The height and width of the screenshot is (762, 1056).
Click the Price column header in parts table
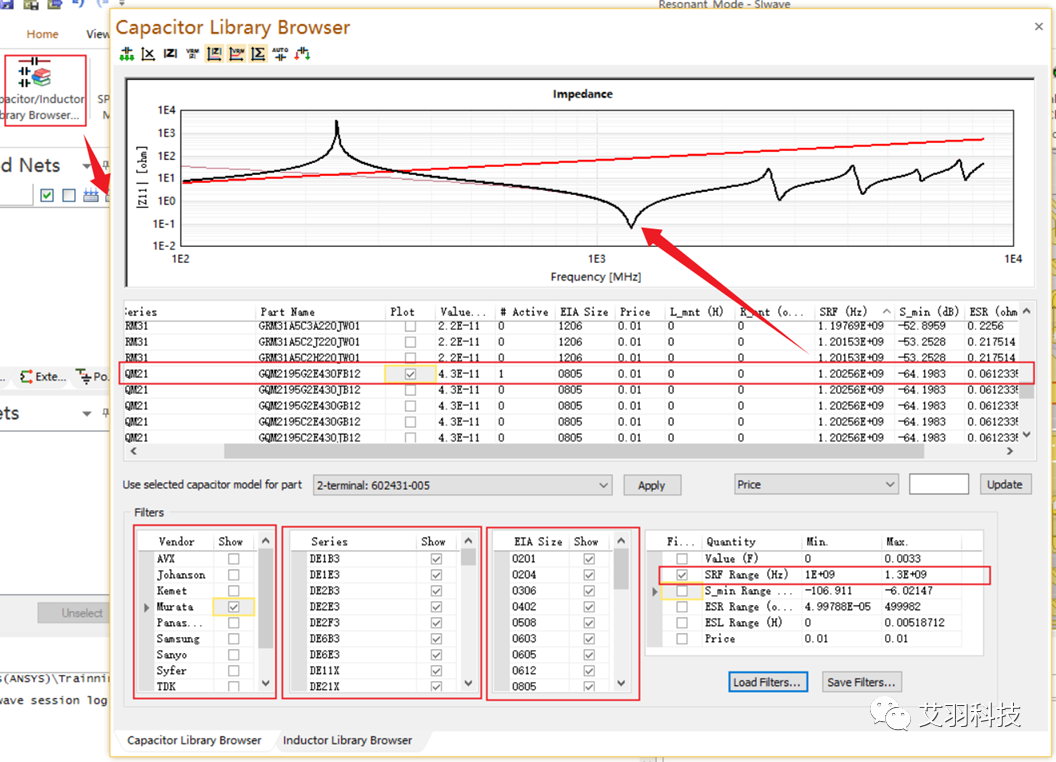pos(635,312)
